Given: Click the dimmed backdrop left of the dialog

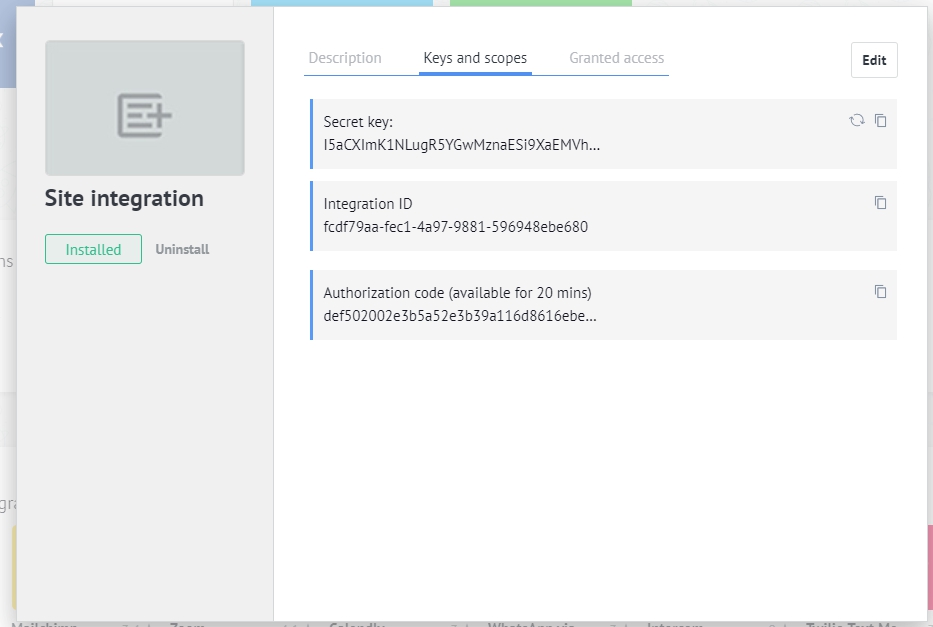Looking at the screenshot, I should pos(7,350).
